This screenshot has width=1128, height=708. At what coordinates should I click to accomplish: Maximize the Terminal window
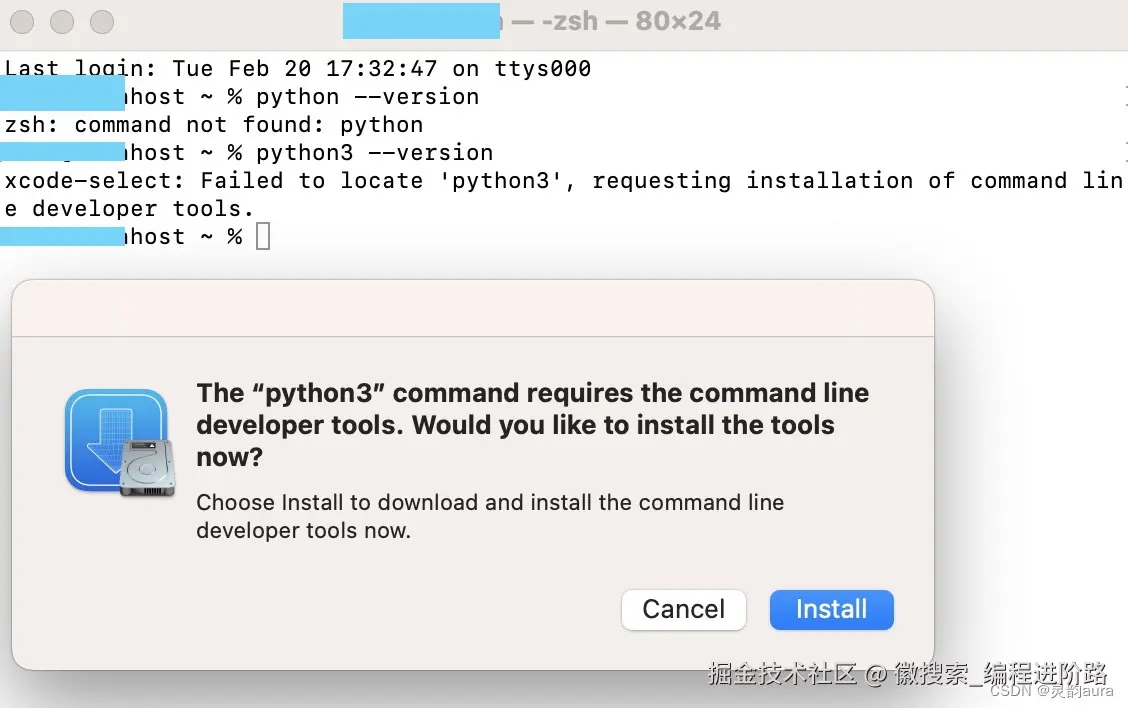tap(102, 21)
